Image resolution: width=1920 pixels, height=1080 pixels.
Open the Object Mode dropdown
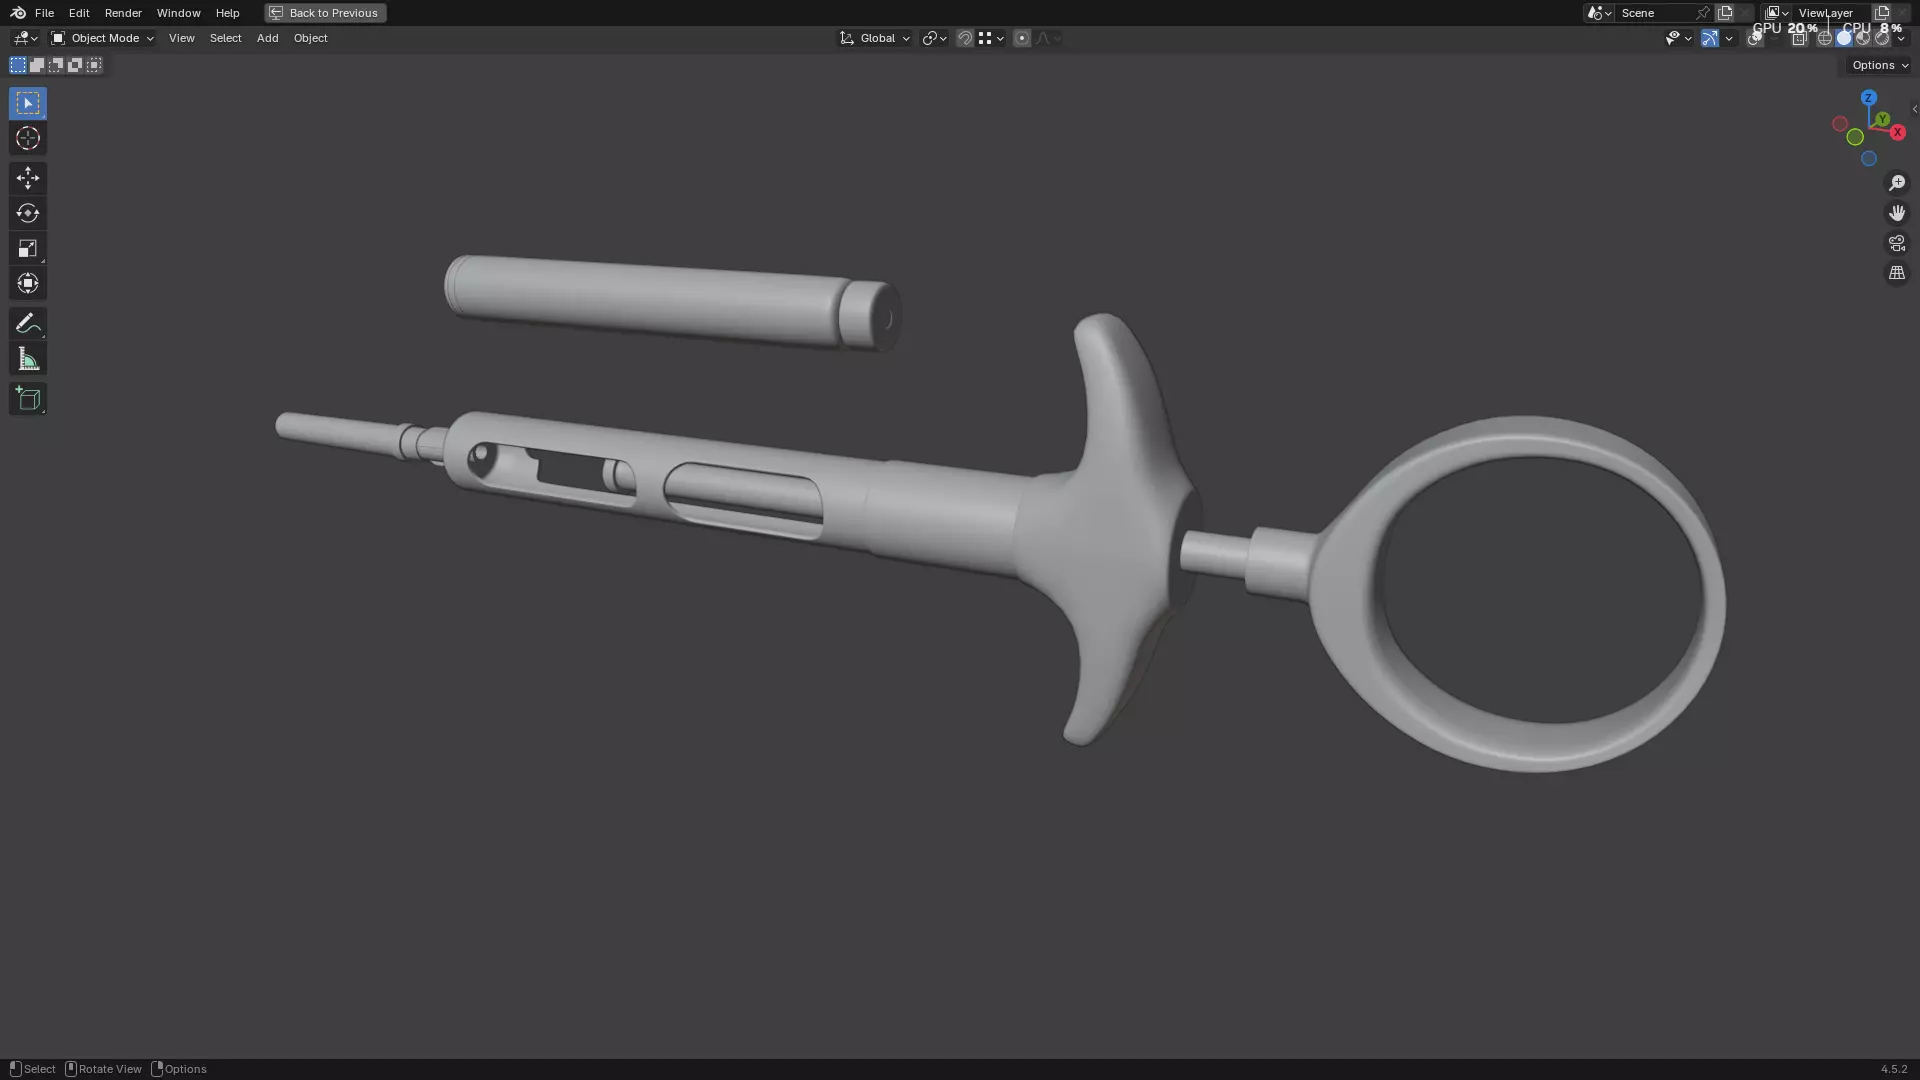click(x=103, y=38)
